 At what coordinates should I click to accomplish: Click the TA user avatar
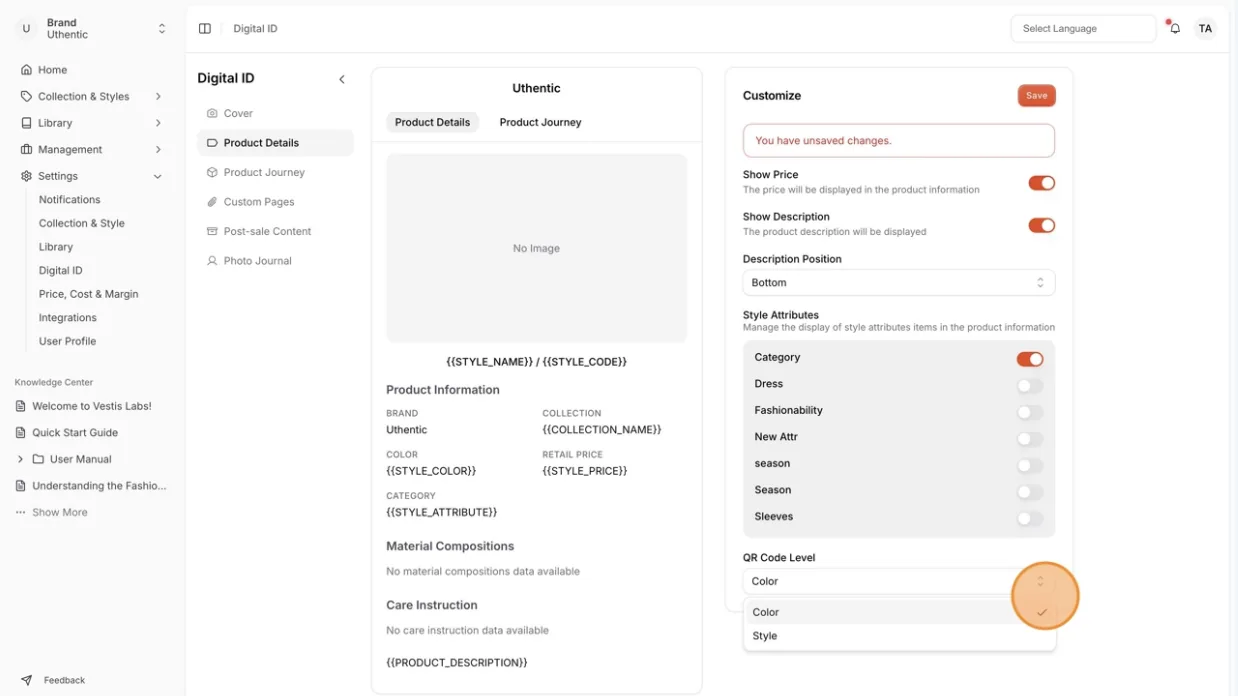coord(1205,29)
